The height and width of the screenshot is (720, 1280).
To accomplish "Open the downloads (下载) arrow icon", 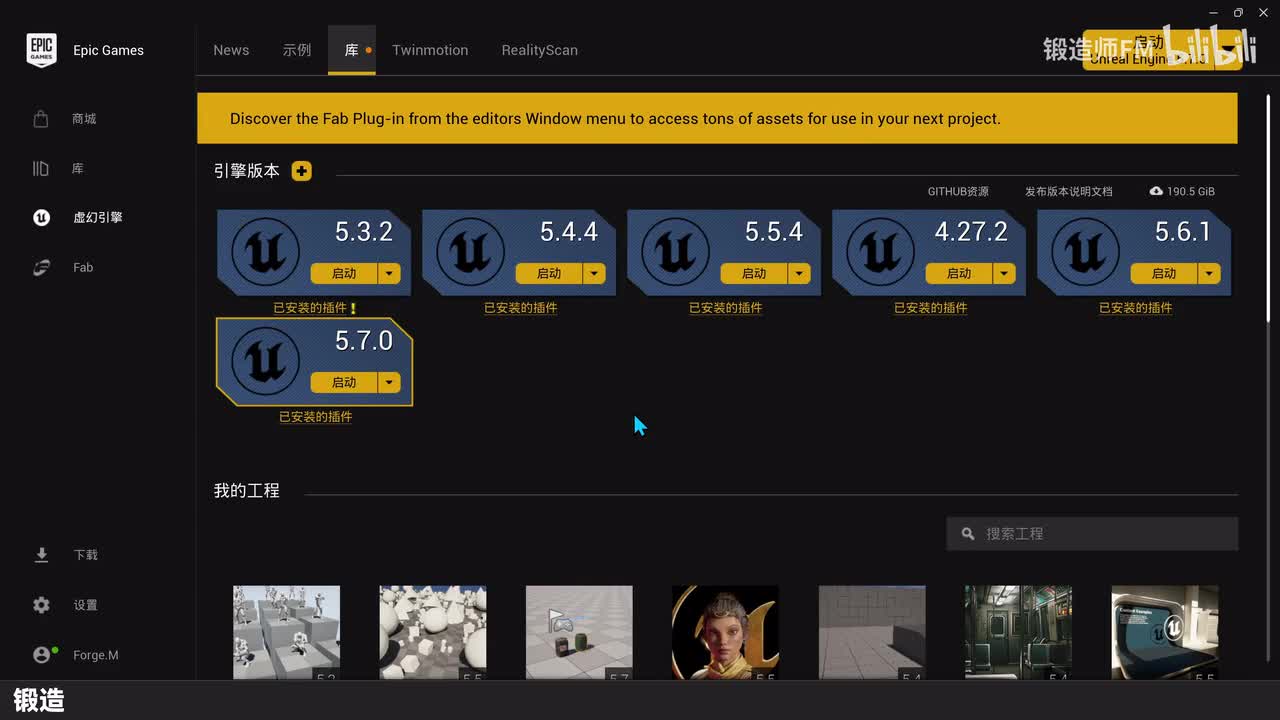I will click(x=41, y=555).
